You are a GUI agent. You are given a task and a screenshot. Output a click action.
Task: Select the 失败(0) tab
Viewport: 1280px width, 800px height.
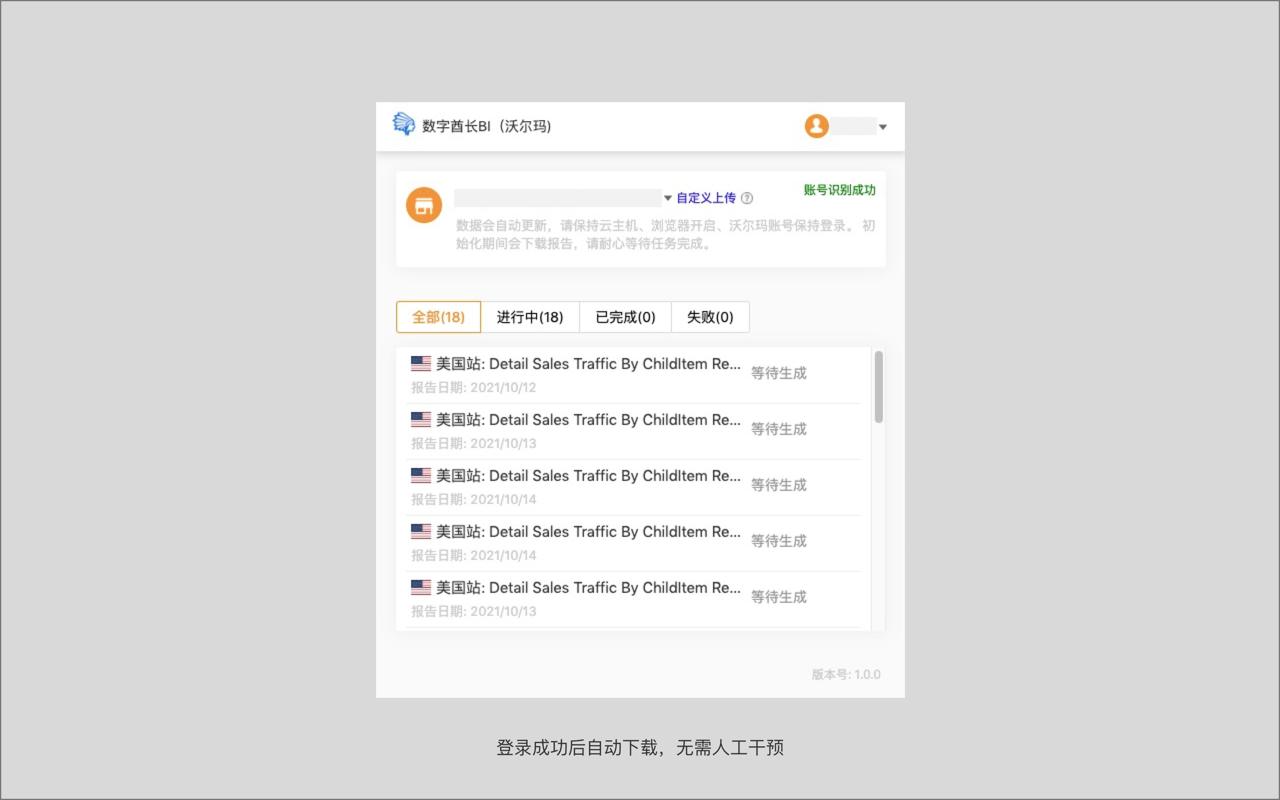coord(710,317)
